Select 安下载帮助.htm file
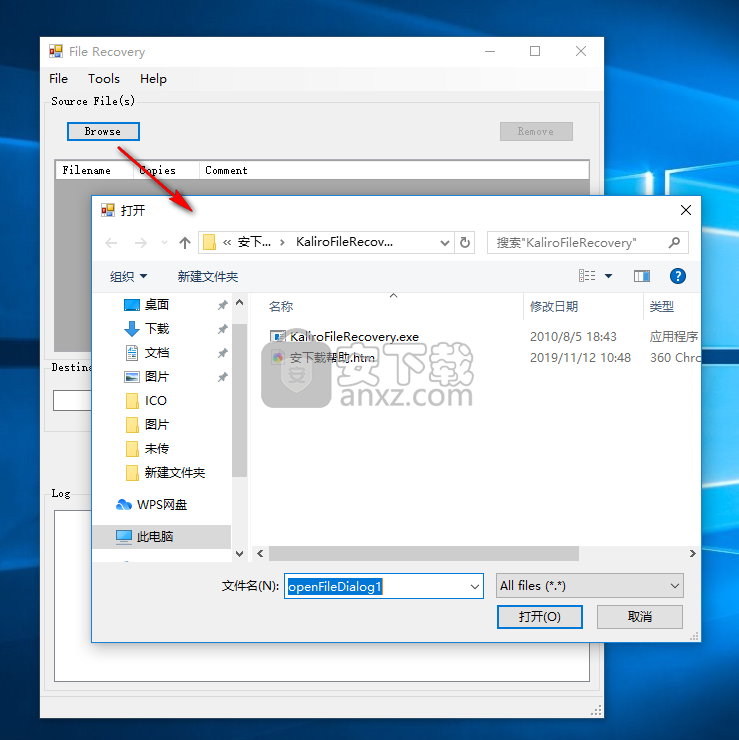The image size is (739, 740). pyautogui.click(x=332, y=358)
